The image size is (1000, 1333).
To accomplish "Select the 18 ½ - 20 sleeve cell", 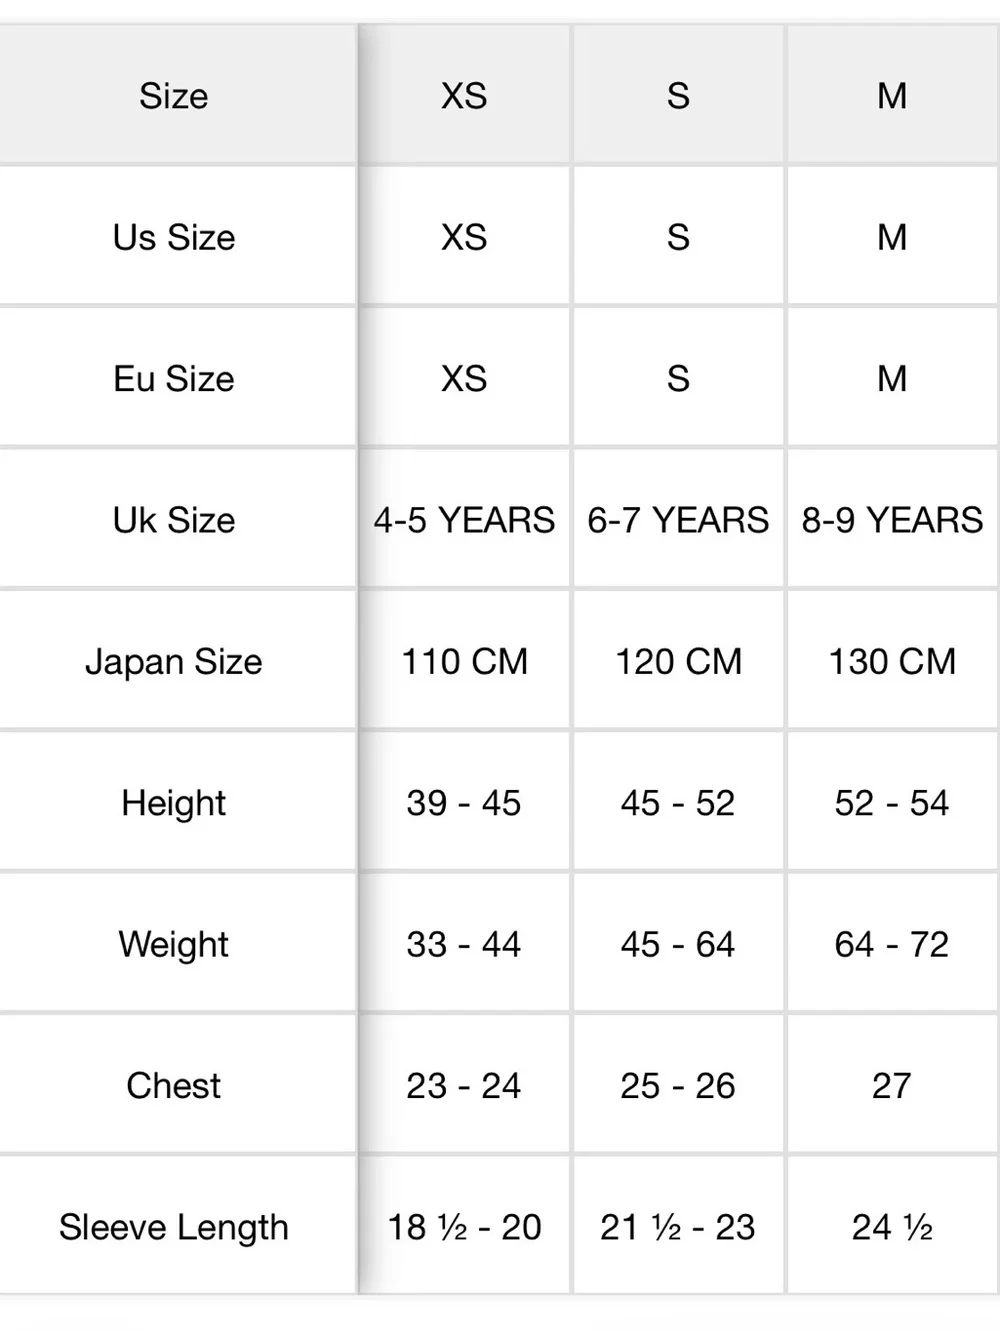I will pos(464,1227).
